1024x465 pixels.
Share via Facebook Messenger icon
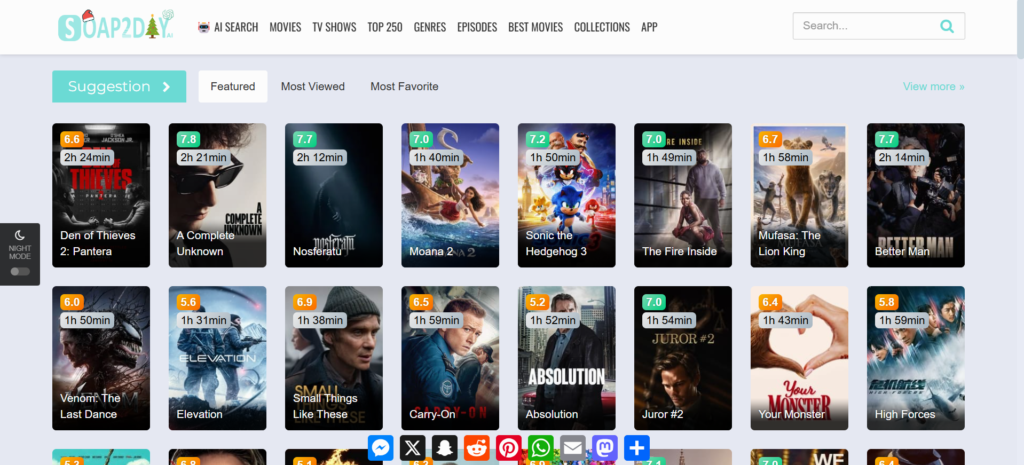381,448
